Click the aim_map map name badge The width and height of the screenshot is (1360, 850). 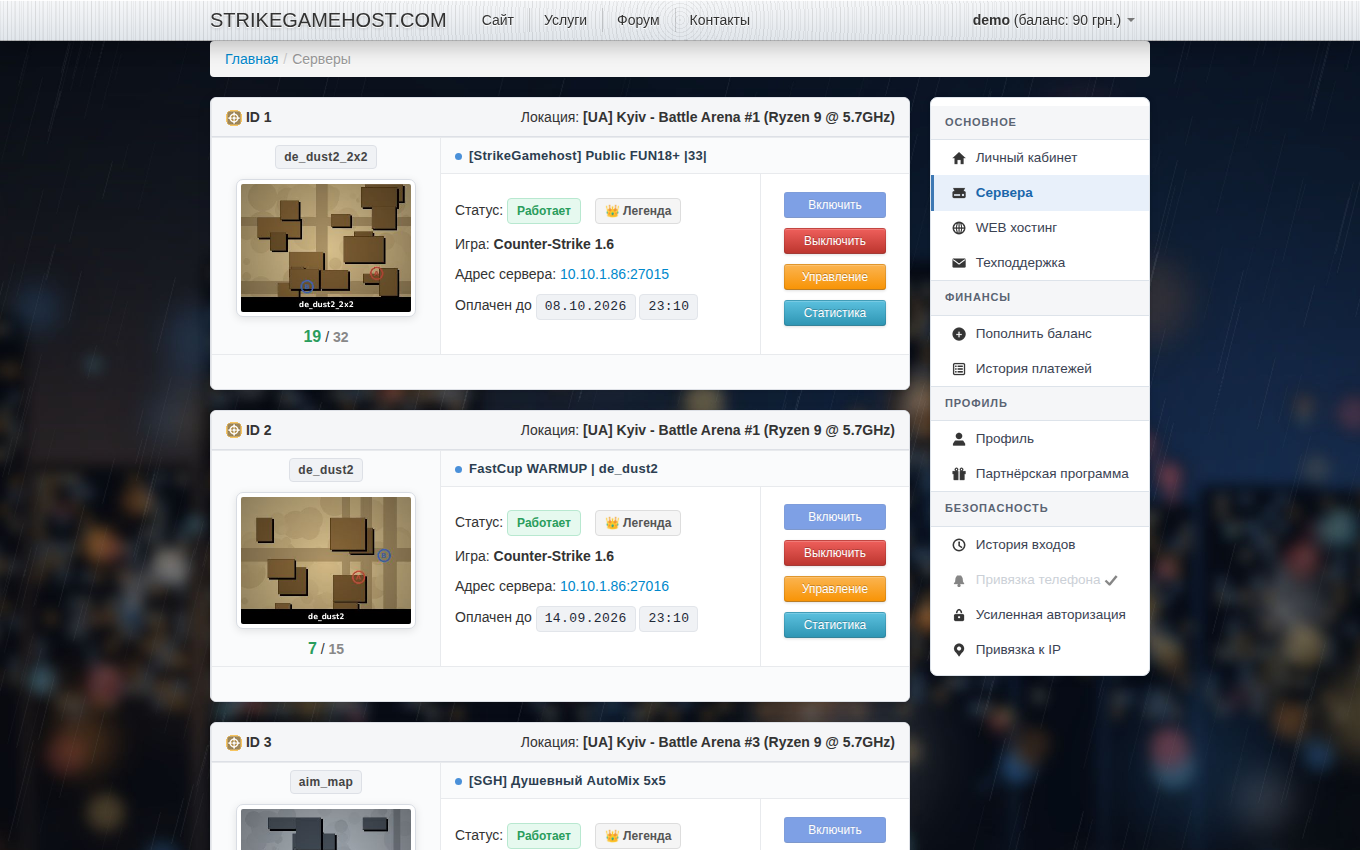point(326,782)
